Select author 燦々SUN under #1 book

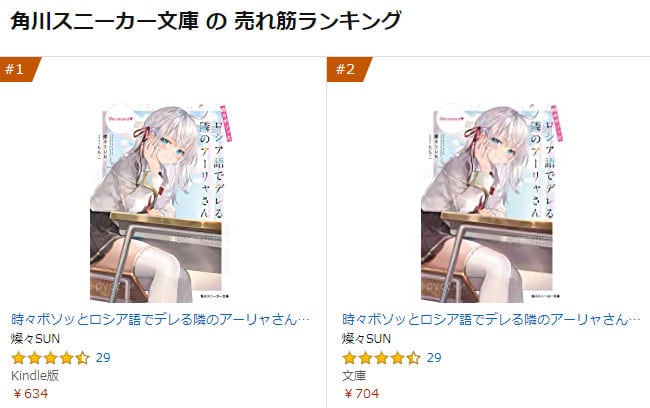point(35,339)
